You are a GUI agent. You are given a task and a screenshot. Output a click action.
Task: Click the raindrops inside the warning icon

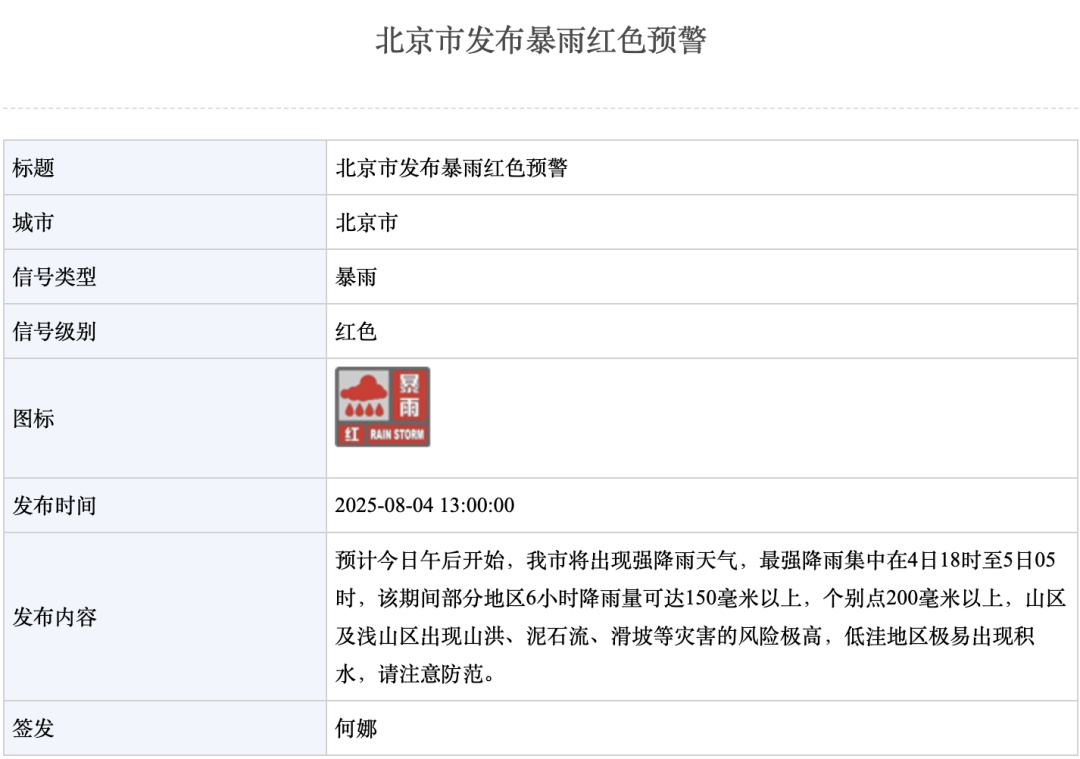coord(364,408)
